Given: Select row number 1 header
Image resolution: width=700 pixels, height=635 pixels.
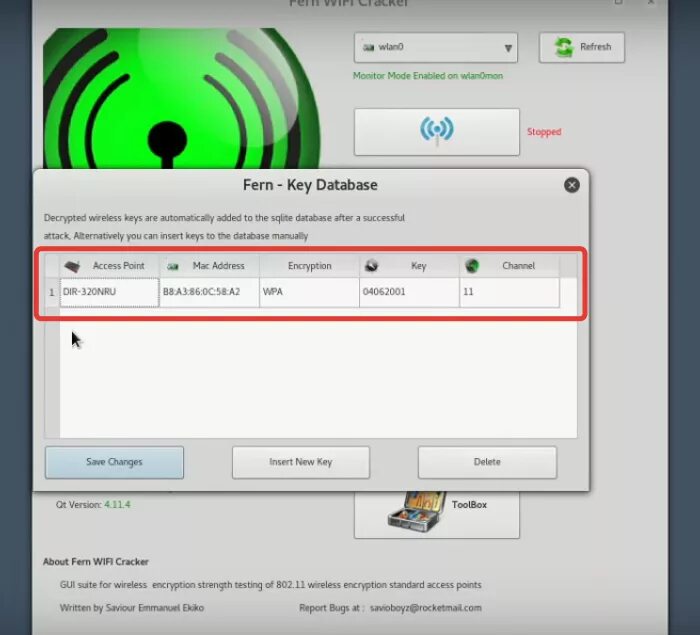Looking at the screenshot, I should click(x=52, y=292).
